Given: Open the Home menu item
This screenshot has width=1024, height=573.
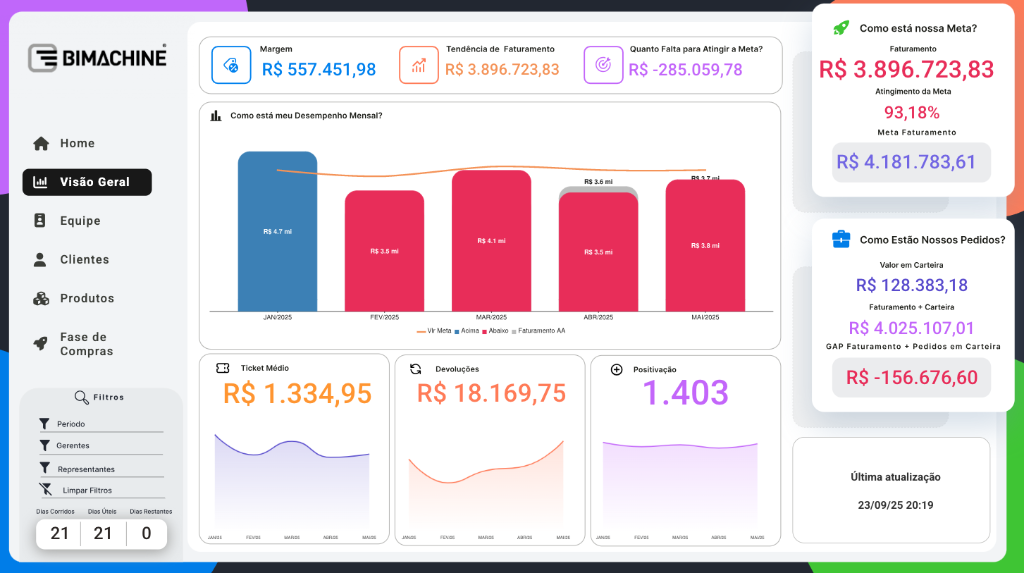Looking at the screenshot, I should tap(76, 143).
